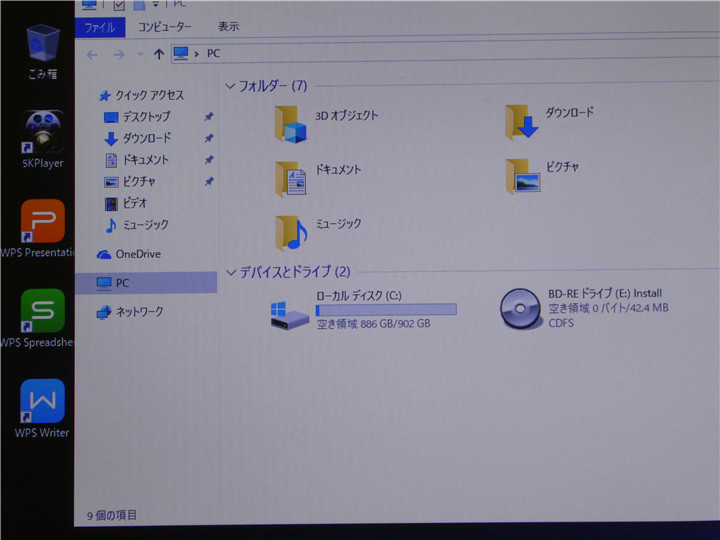Select ドキュメント in the sidebar

point(137,160)
